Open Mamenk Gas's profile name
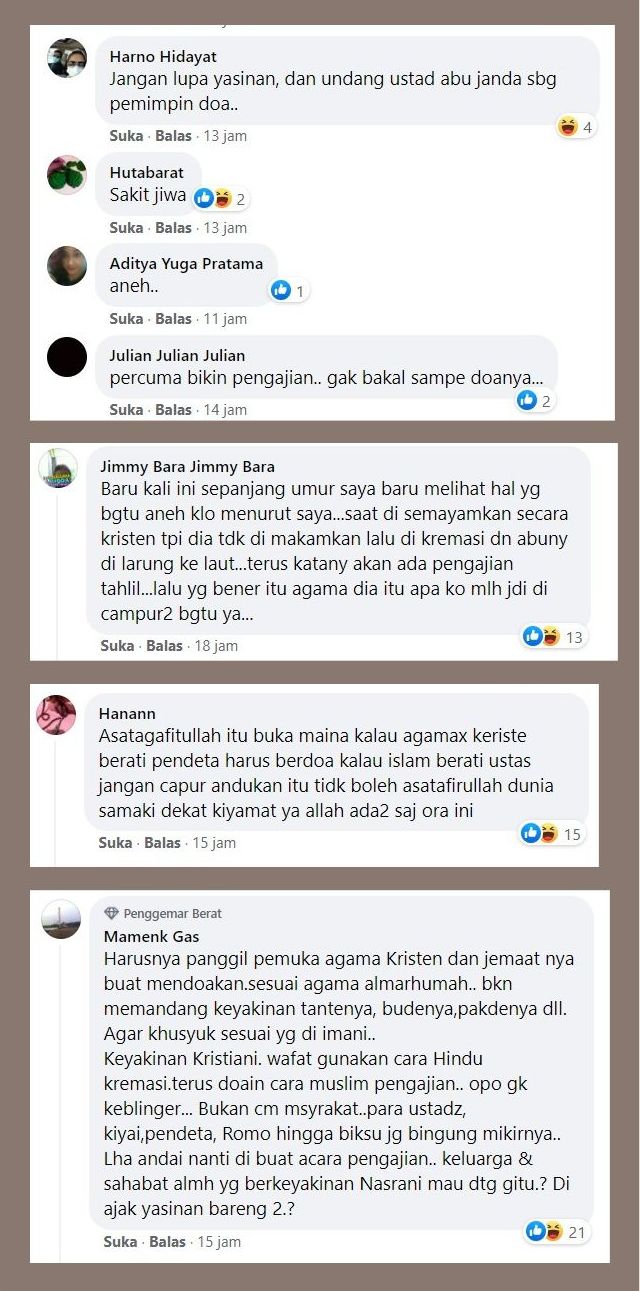The height and width of the screenshot is (1291, 640). point(151,937)
